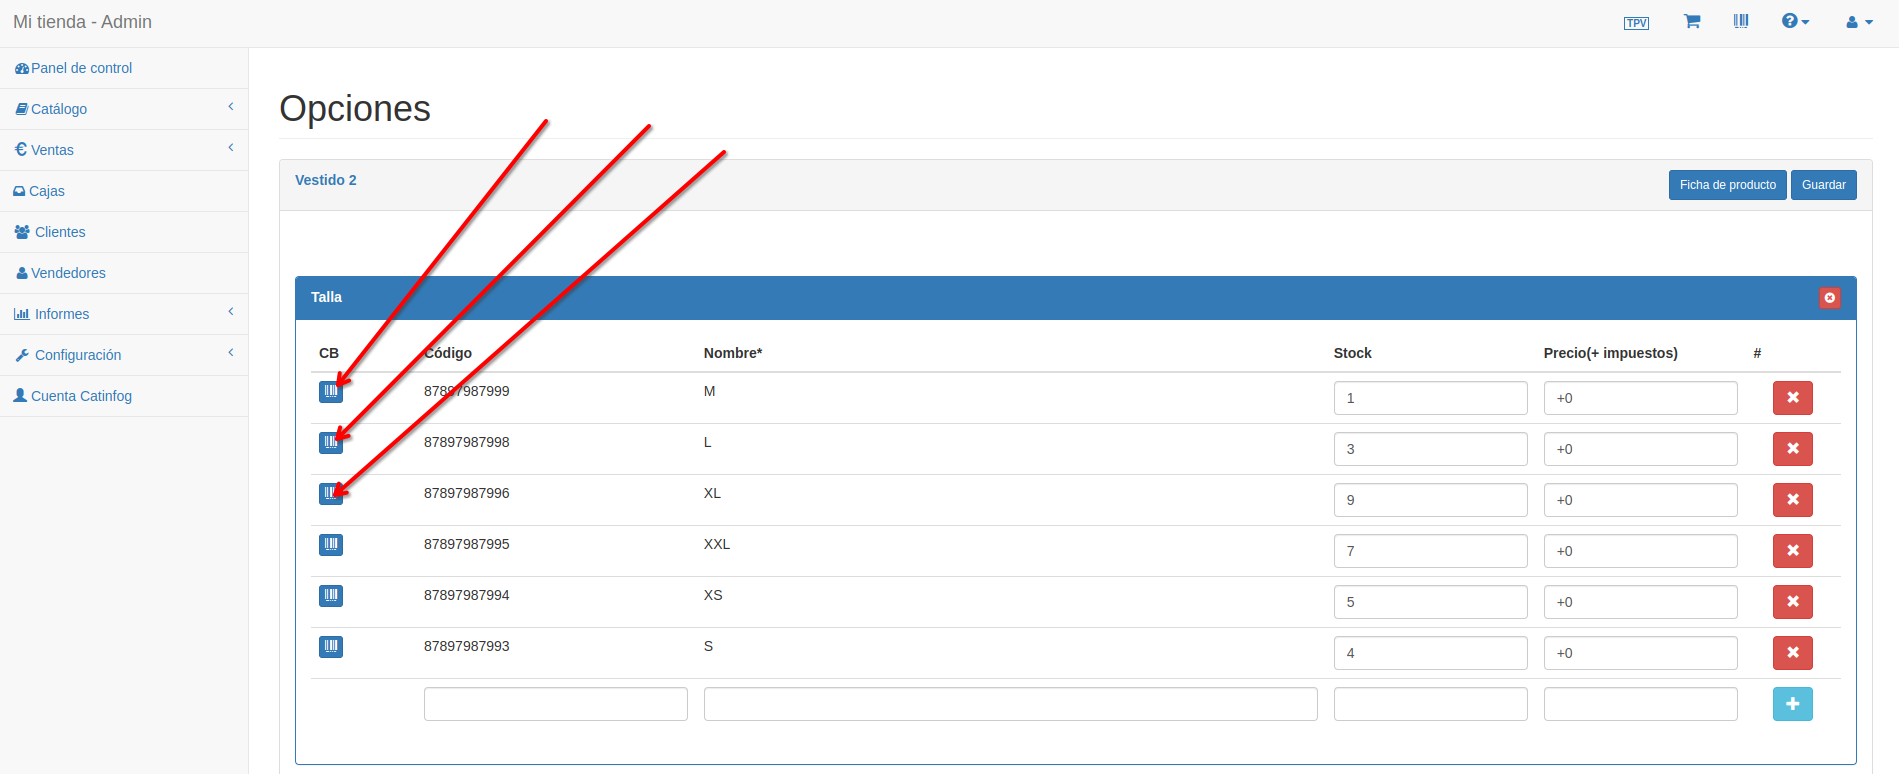Open the user account dropdown
This screenshot has height=774, width=1899.
1859,22
